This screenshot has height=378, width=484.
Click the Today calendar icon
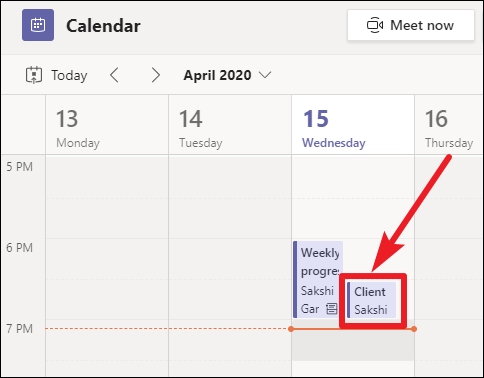pos(34,75)
